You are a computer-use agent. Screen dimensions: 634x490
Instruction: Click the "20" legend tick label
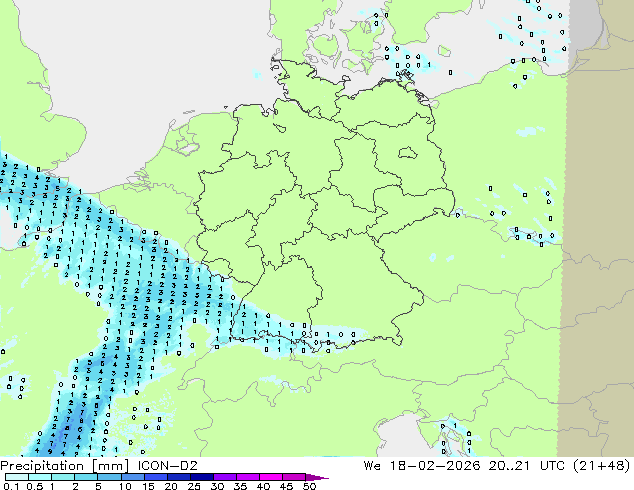point(171,486)
